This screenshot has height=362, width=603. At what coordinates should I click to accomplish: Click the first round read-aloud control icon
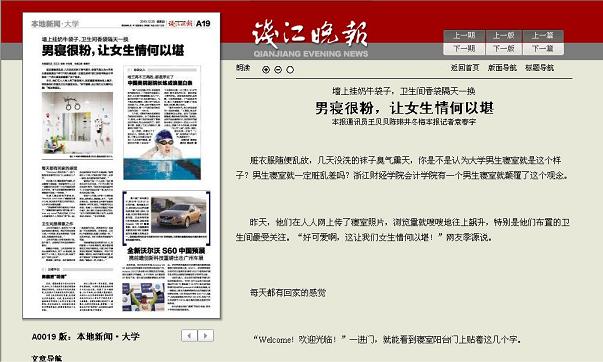[x=266, y=70]
